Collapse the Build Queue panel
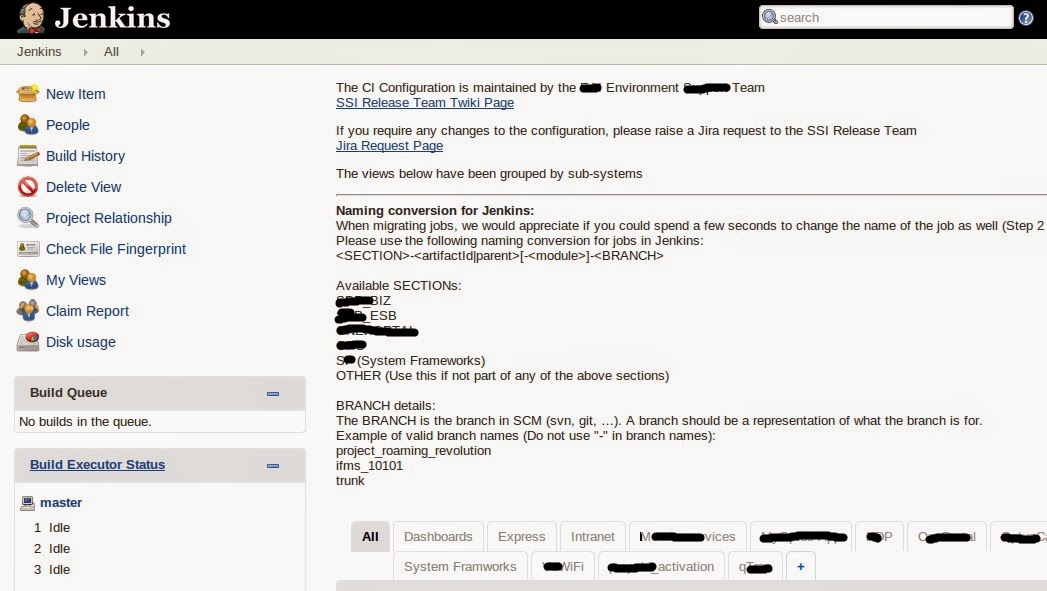 coord(272,393)
